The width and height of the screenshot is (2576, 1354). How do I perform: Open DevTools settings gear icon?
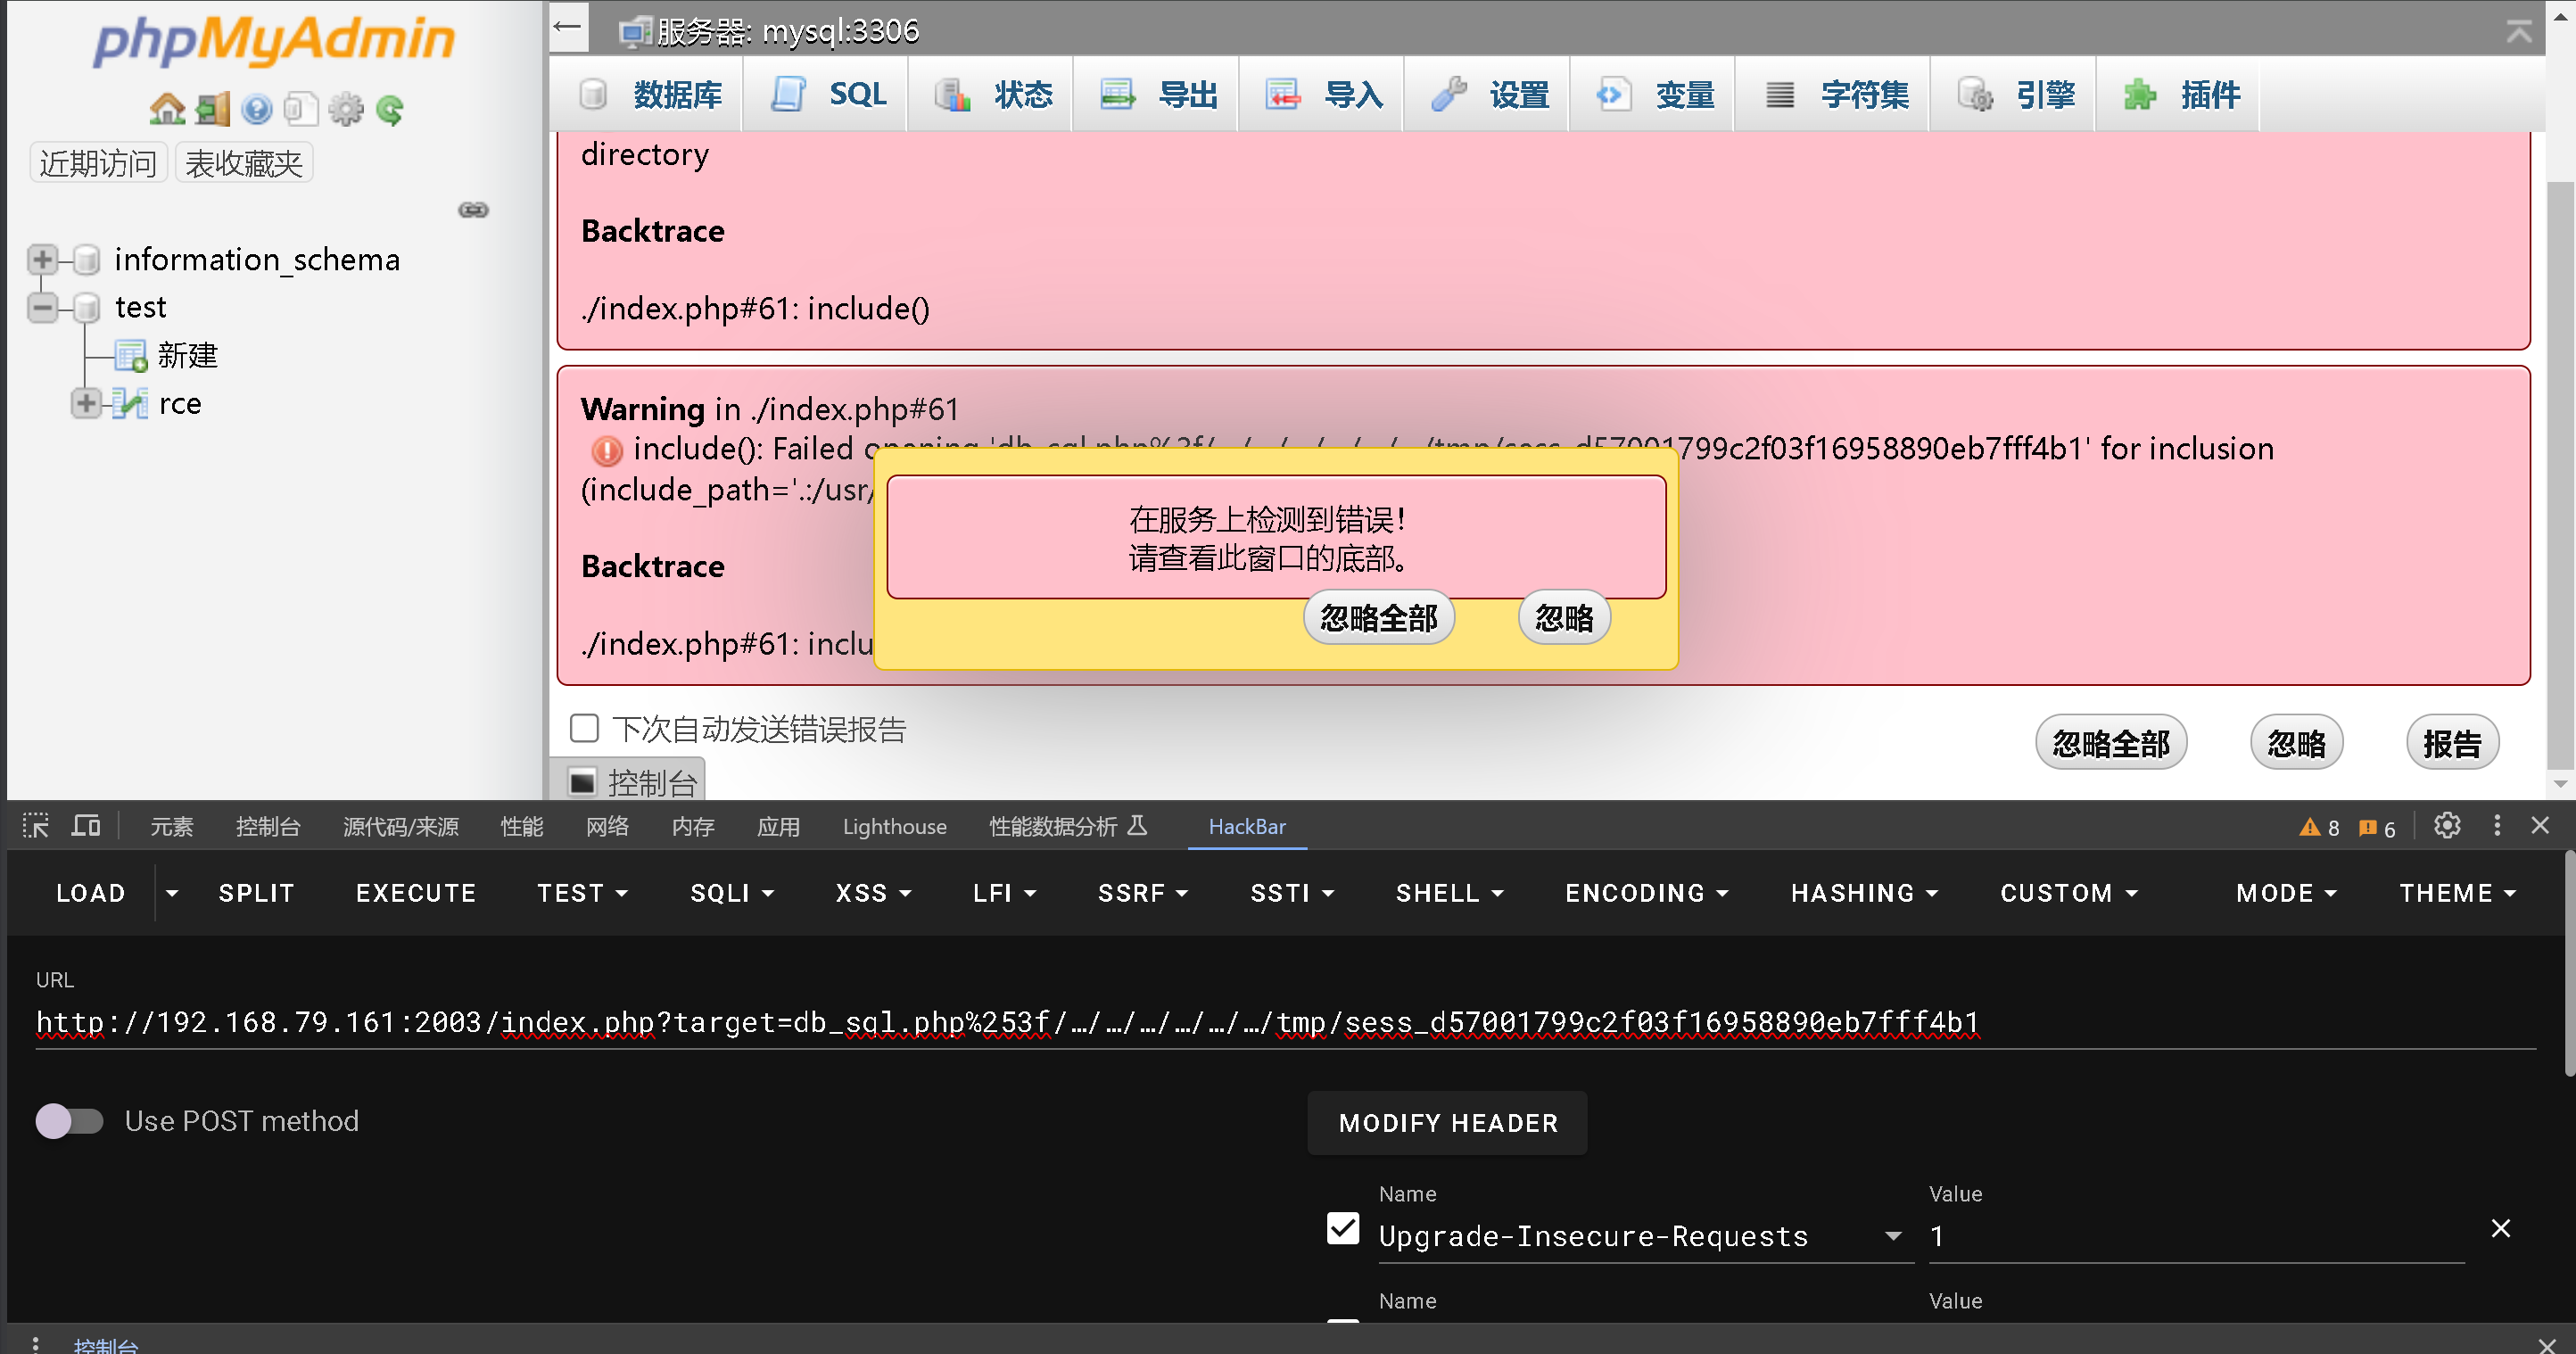pos(2446,826)
